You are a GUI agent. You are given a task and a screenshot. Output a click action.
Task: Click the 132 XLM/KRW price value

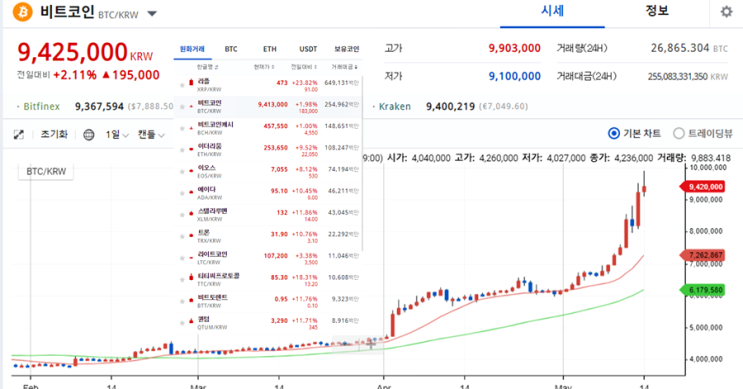tap(282, 213)
